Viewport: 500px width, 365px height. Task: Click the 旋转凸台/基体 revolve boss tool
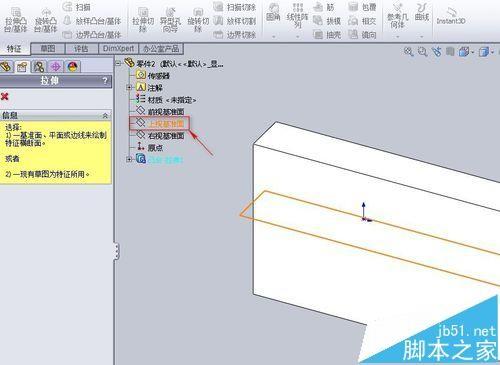tap(46, 20)
